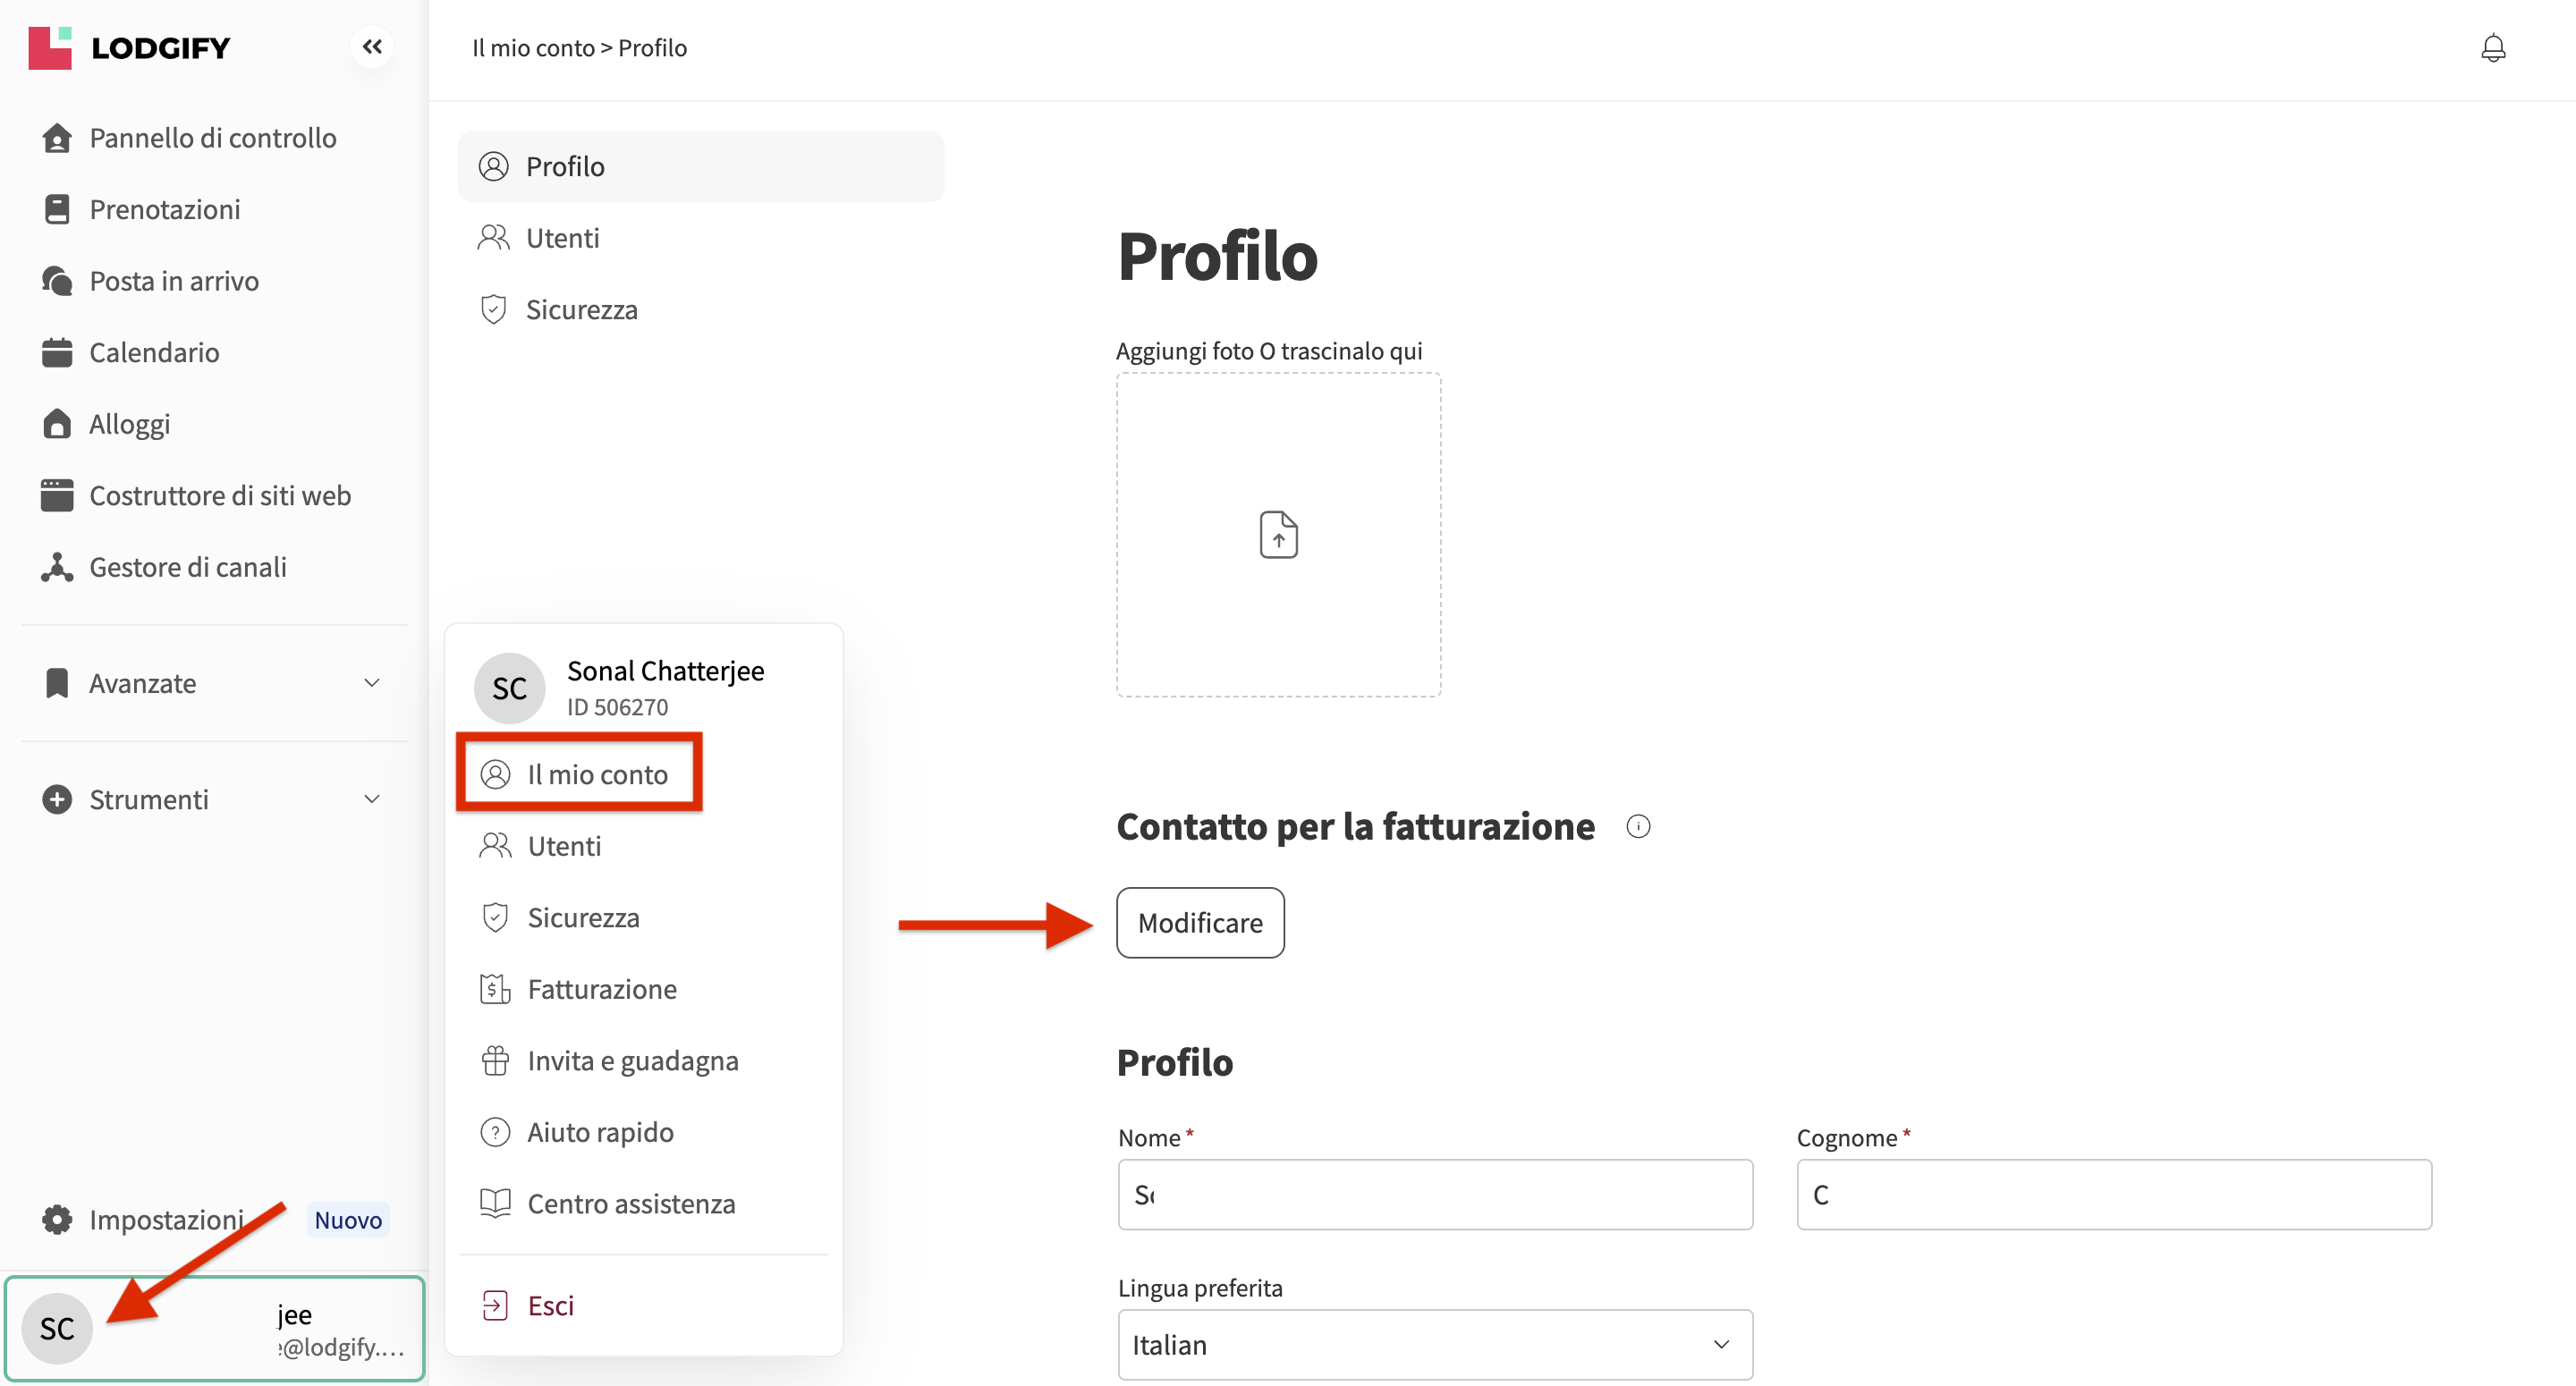The height and width of the screenshot is (1386, 2576).
Task: Expand the Avanzate section
Action: click(214, 683)
